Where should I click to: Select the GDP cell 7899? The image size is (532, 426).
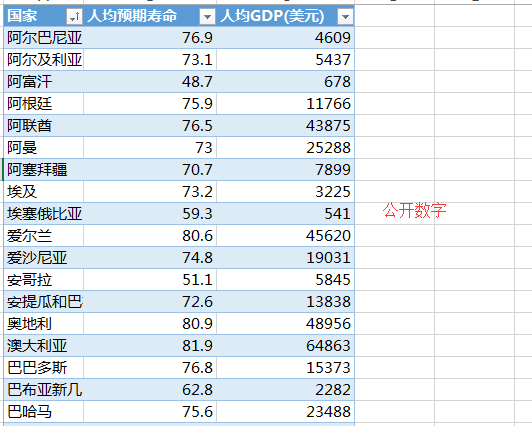[285, 170]
